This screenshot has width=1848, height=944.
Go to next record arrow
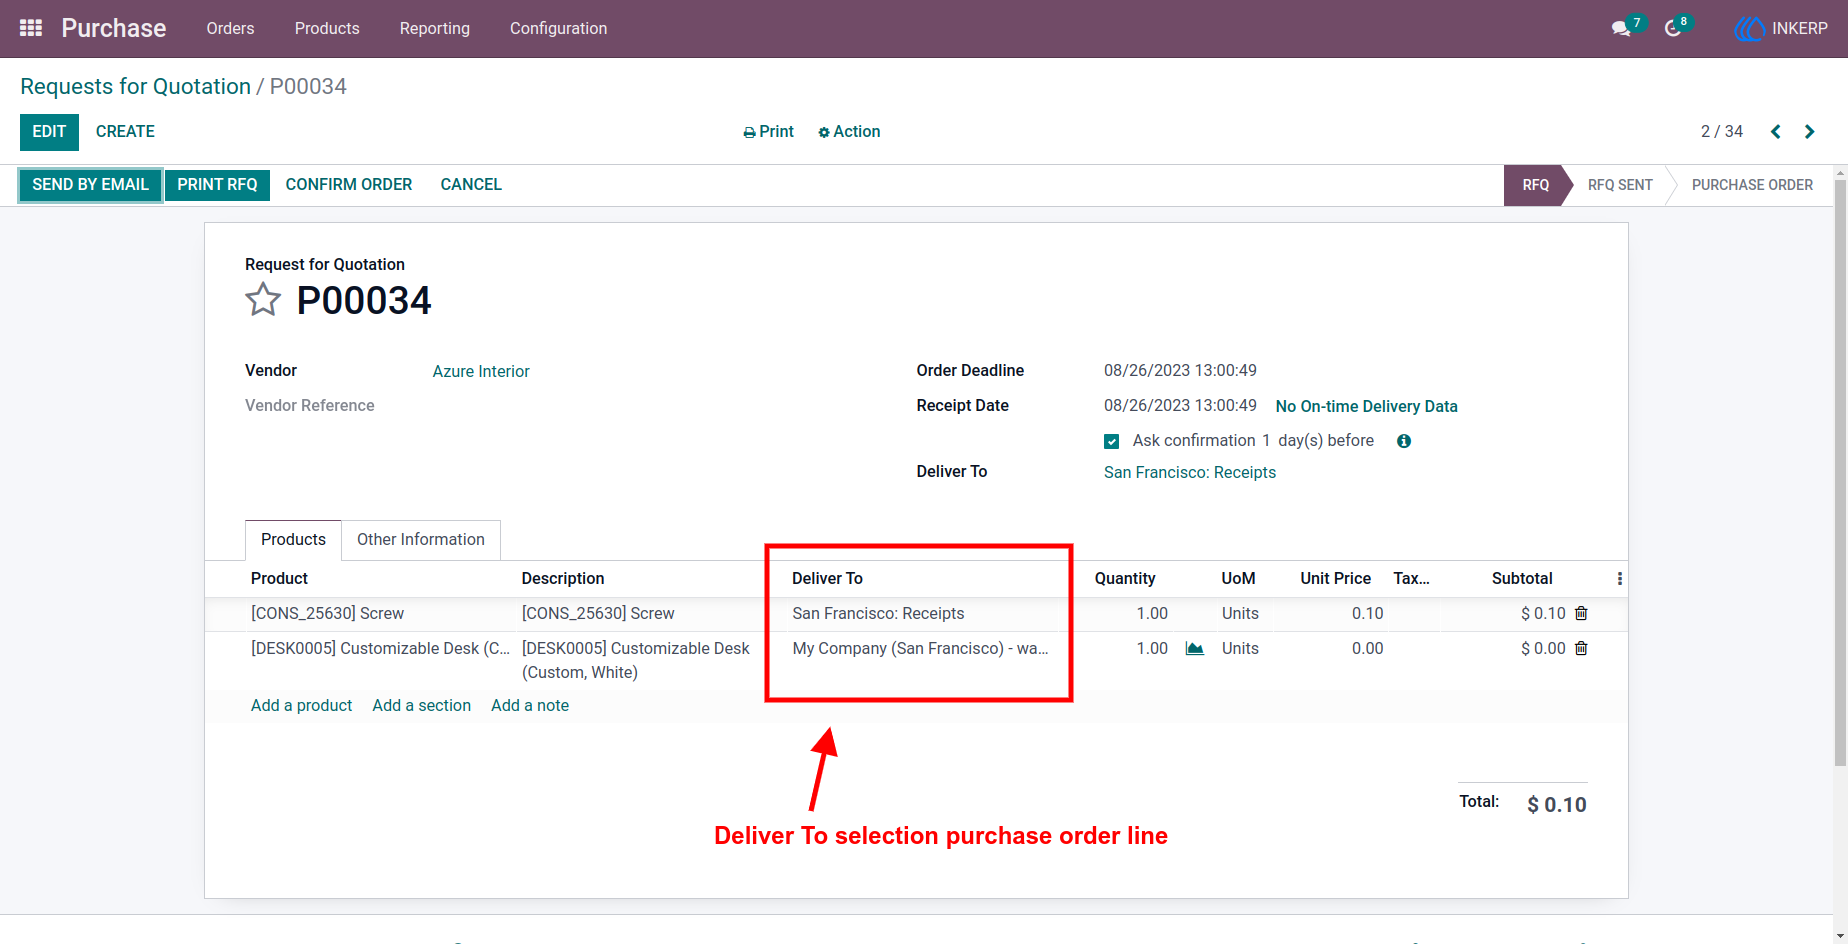tap(1809, 132)
